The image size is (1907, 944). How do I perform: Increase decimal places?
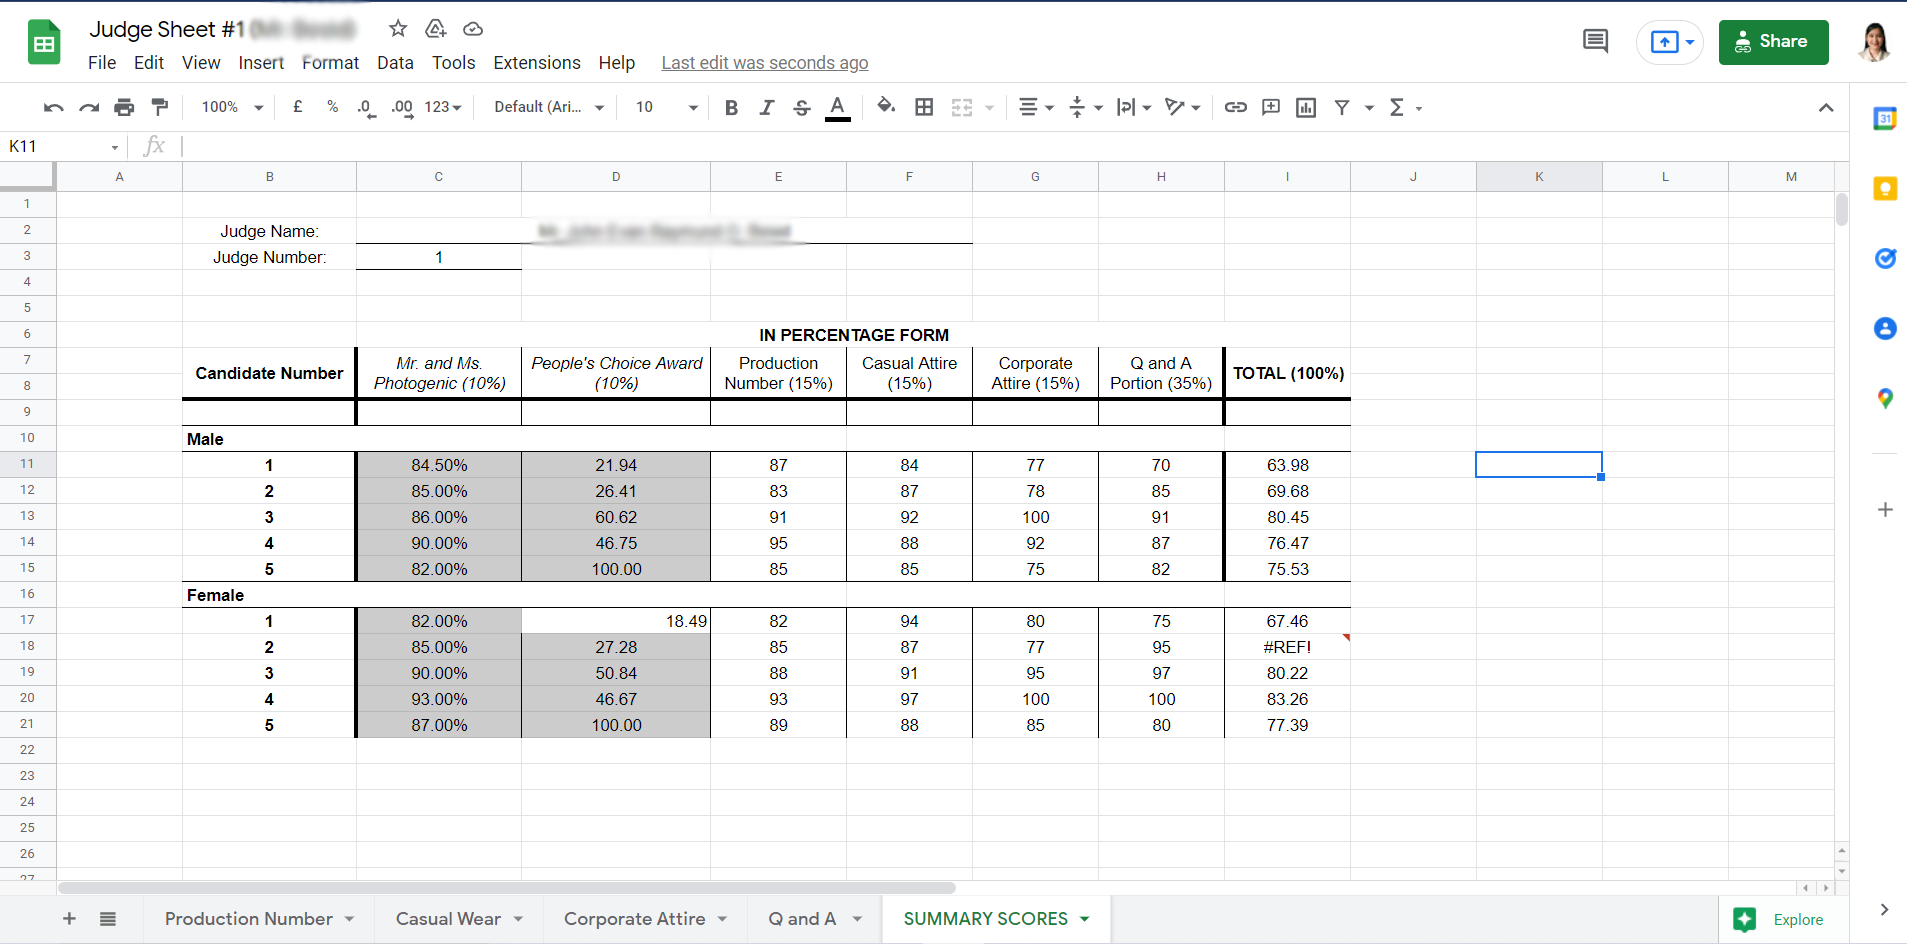pos(402,107)
